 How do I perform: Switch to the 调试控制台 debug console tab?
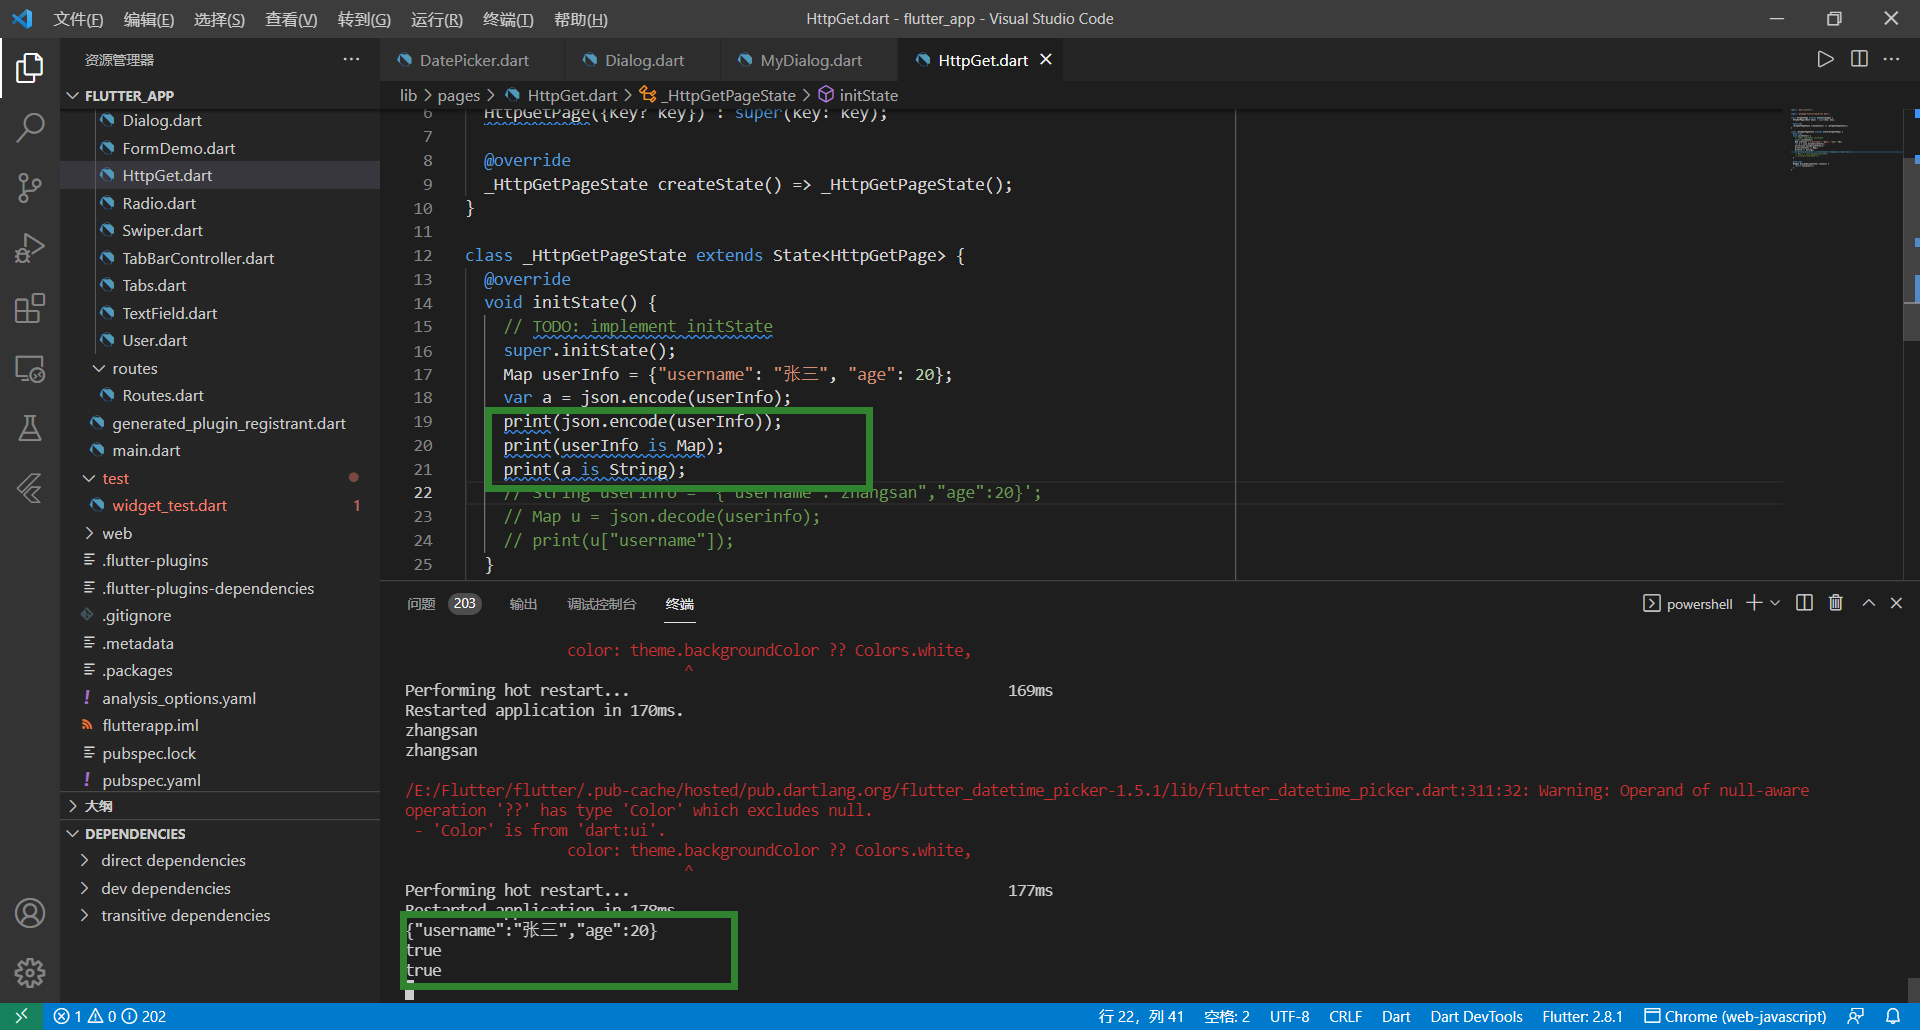click(x=601, y=604)
